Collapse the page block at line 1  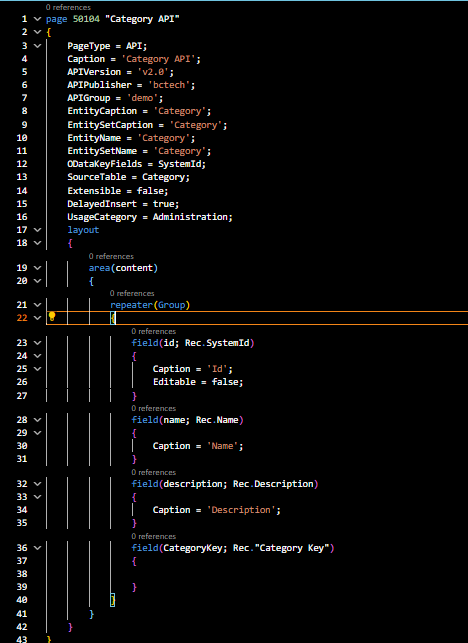point(37,19)
